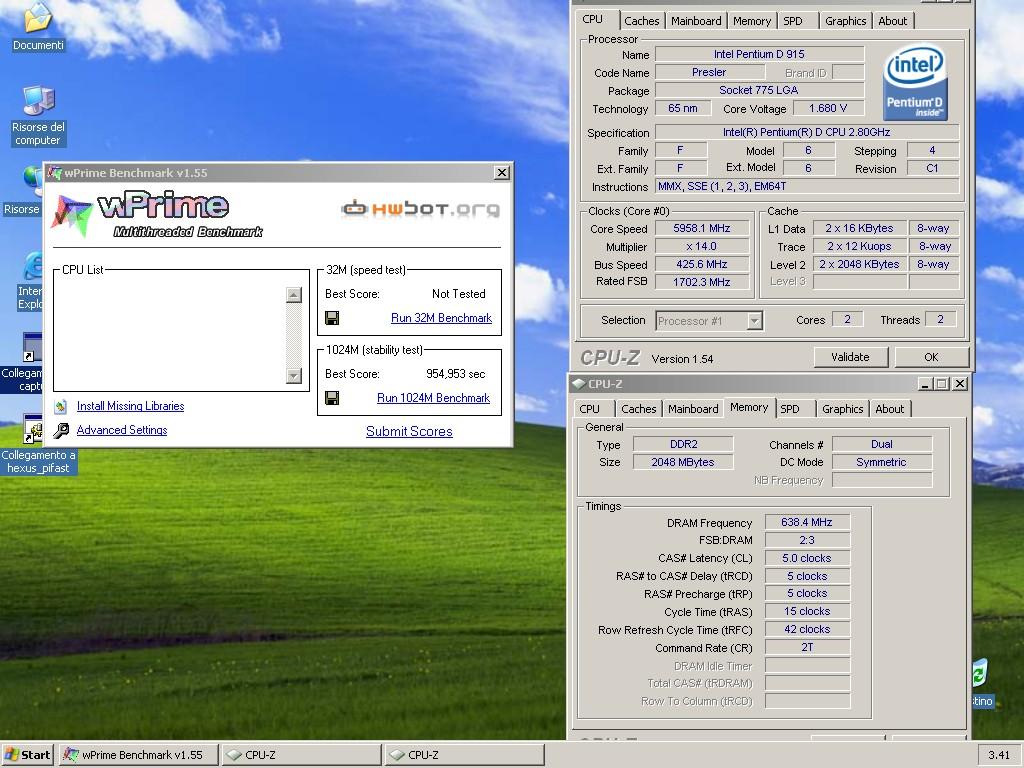The image size is (1024, 768).
Task: Select Caches tab in upper CPU-Z window
Action: (x=642, y=21)
